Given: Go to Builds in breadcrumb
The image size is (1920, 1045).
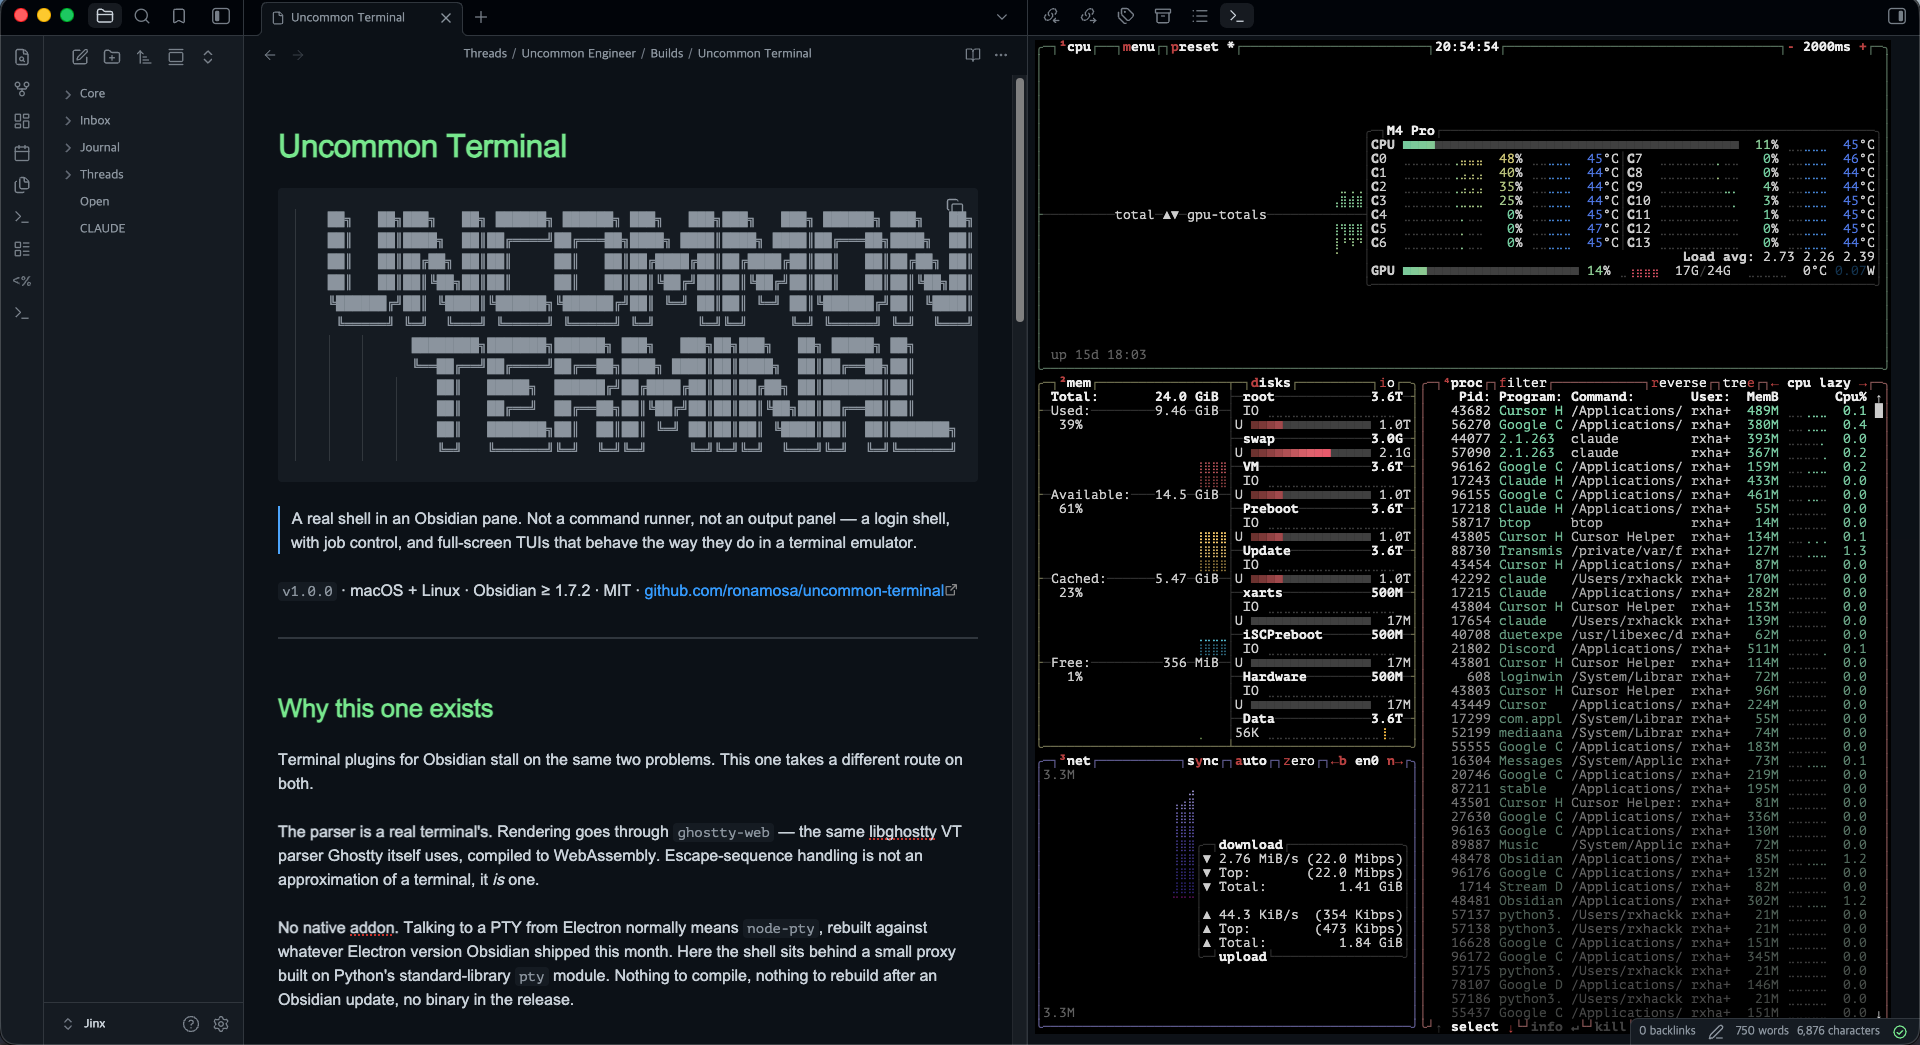Looking at the screenshot, I should pyautogui.click(x=666, y=54).
